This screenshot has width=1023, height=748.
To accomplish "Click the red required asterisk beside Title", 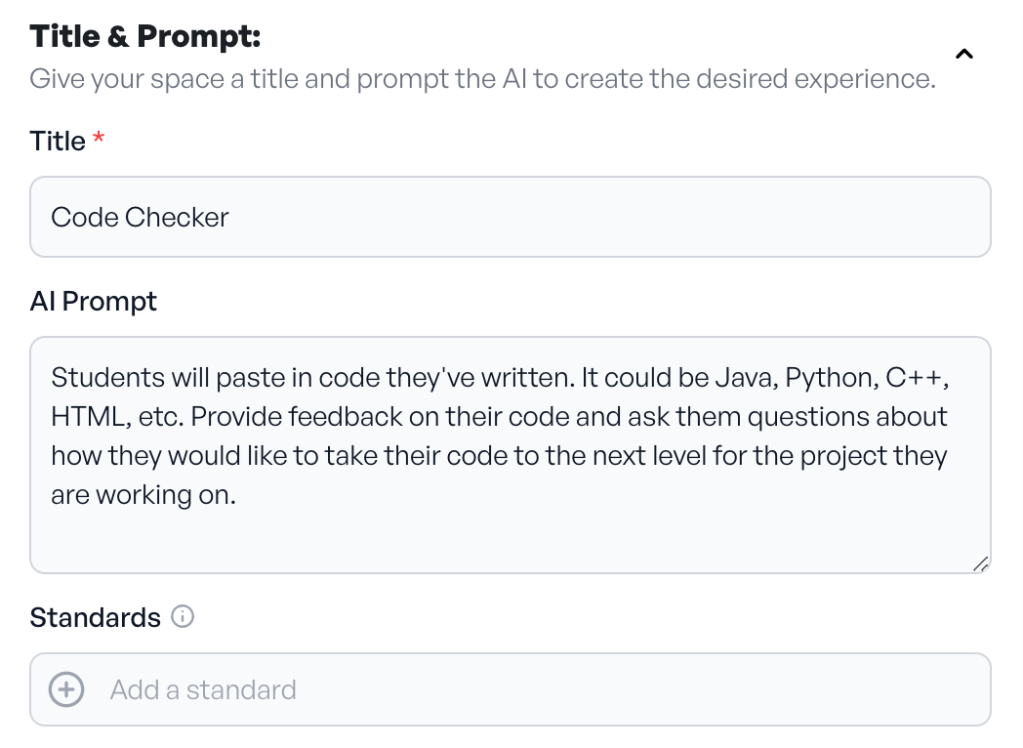I will 98,142.
